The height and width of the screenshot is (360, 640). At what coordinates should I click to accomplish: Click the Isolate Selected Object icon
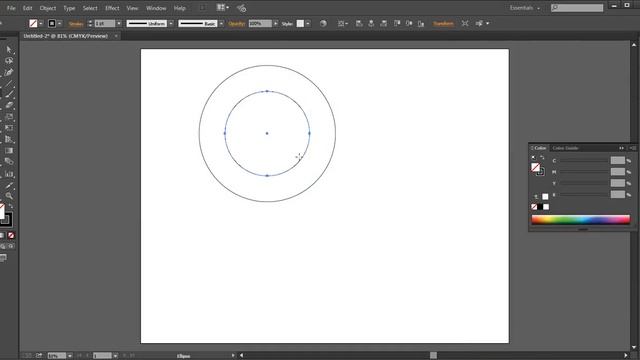pyautogui.click(x=465, y=24)
